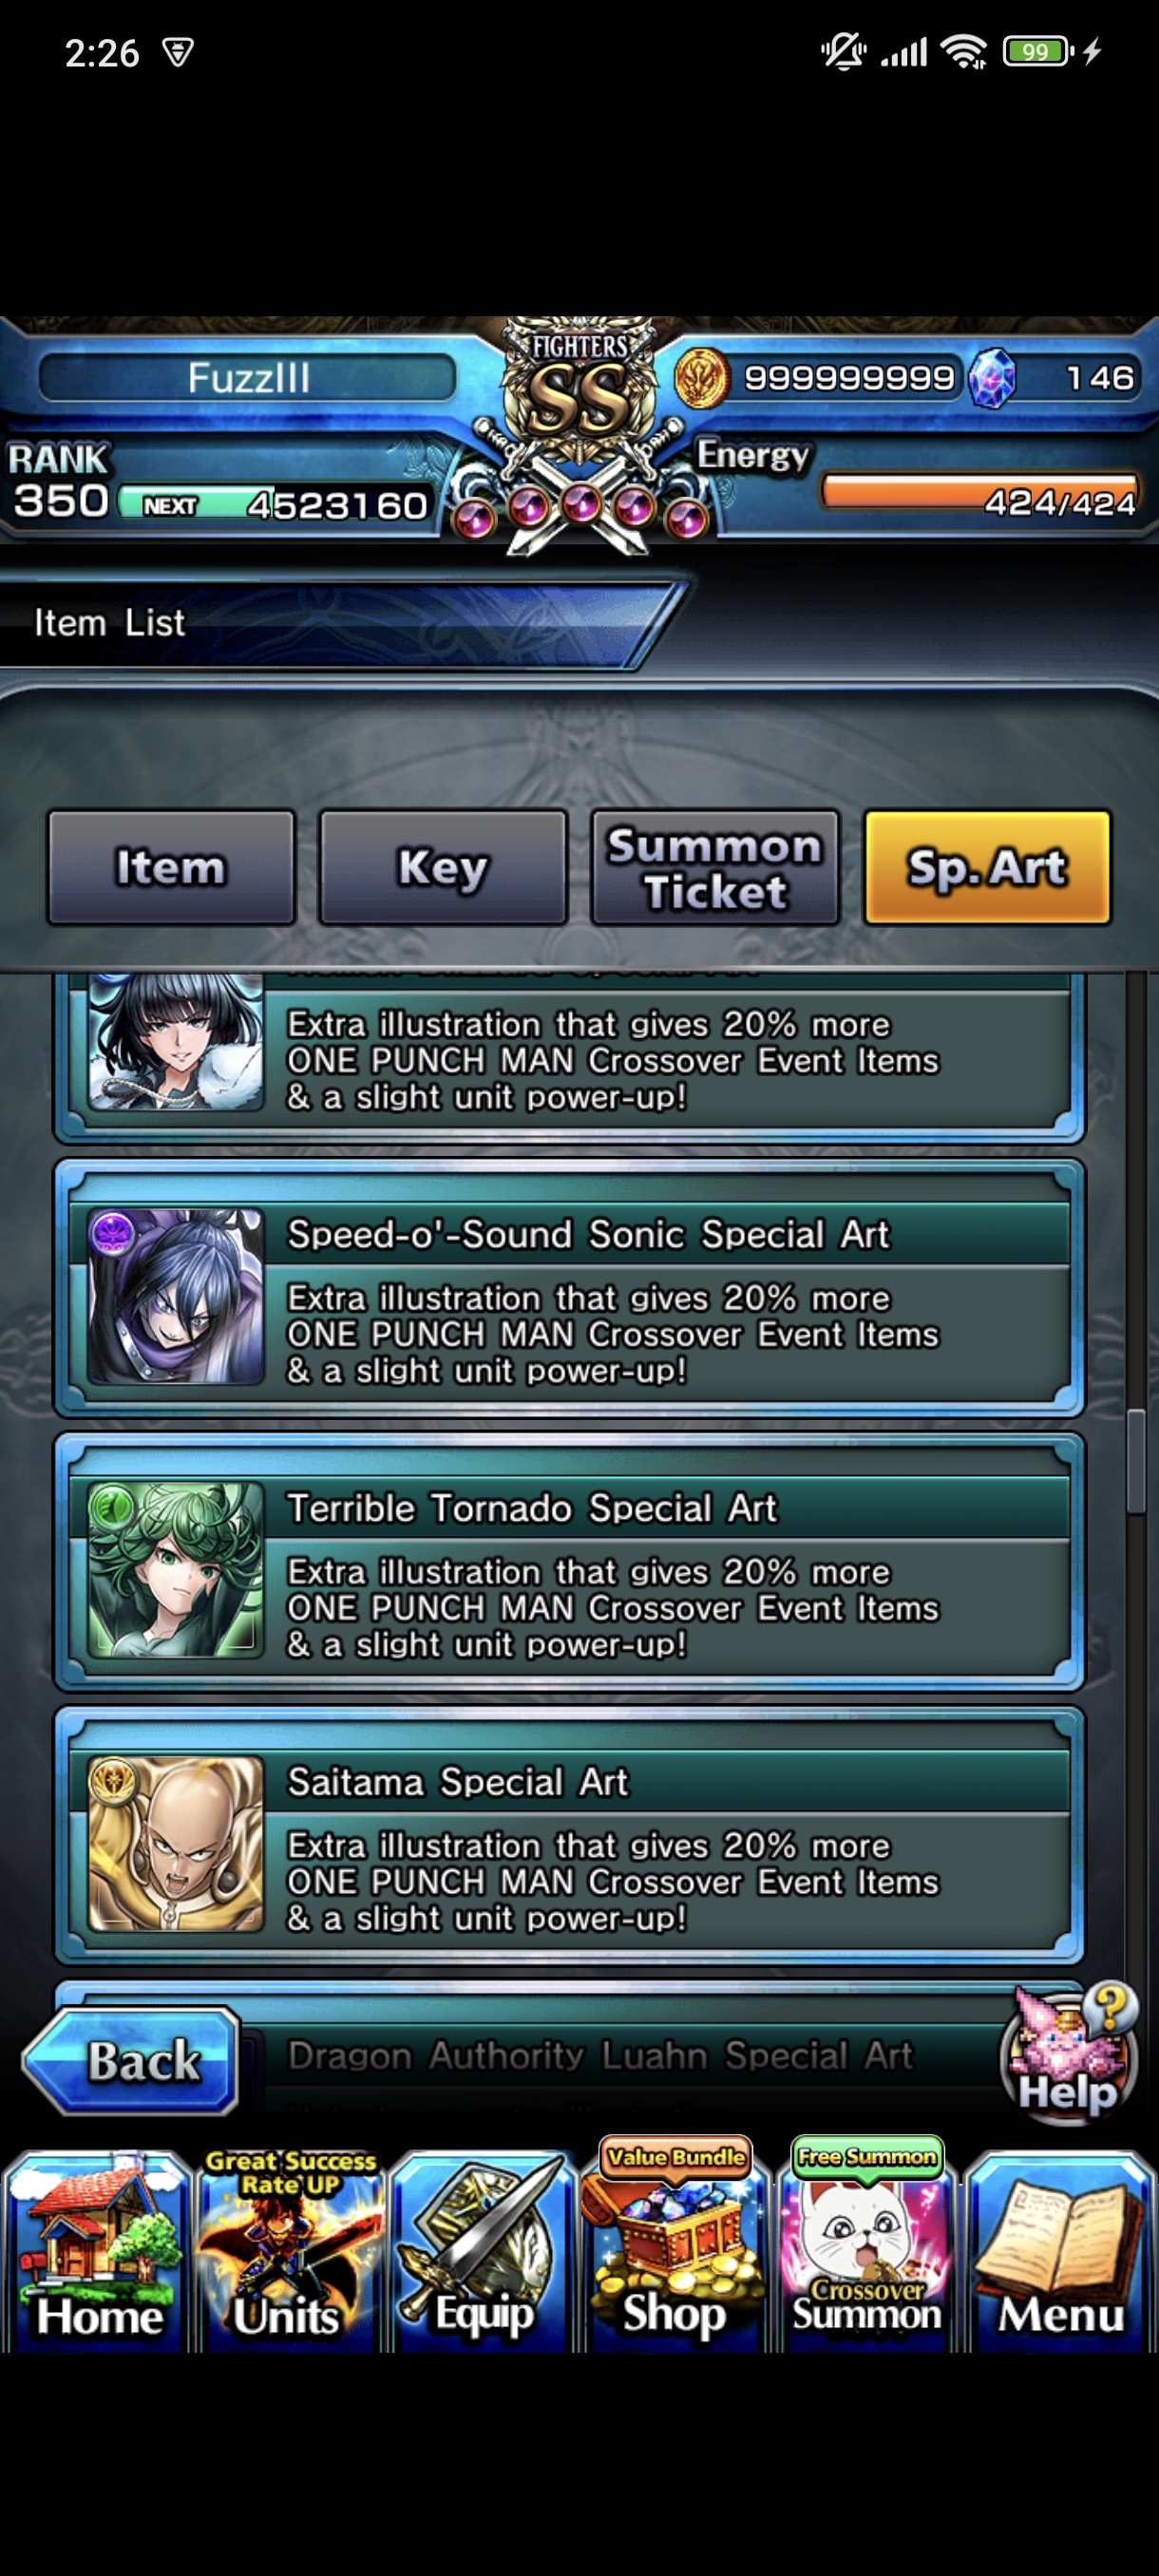Image resolution: width=1159 pixels, height=2576 pixels.
Task: Tap the blue crystal gem icon
Action: (992, 378)
